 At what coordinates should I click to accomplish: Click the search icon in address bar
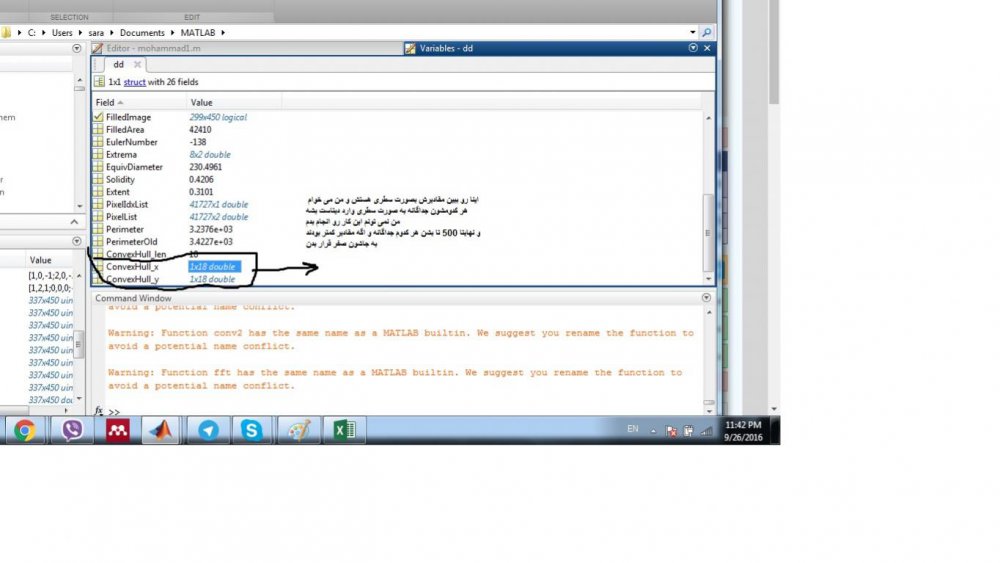[707, 33]
